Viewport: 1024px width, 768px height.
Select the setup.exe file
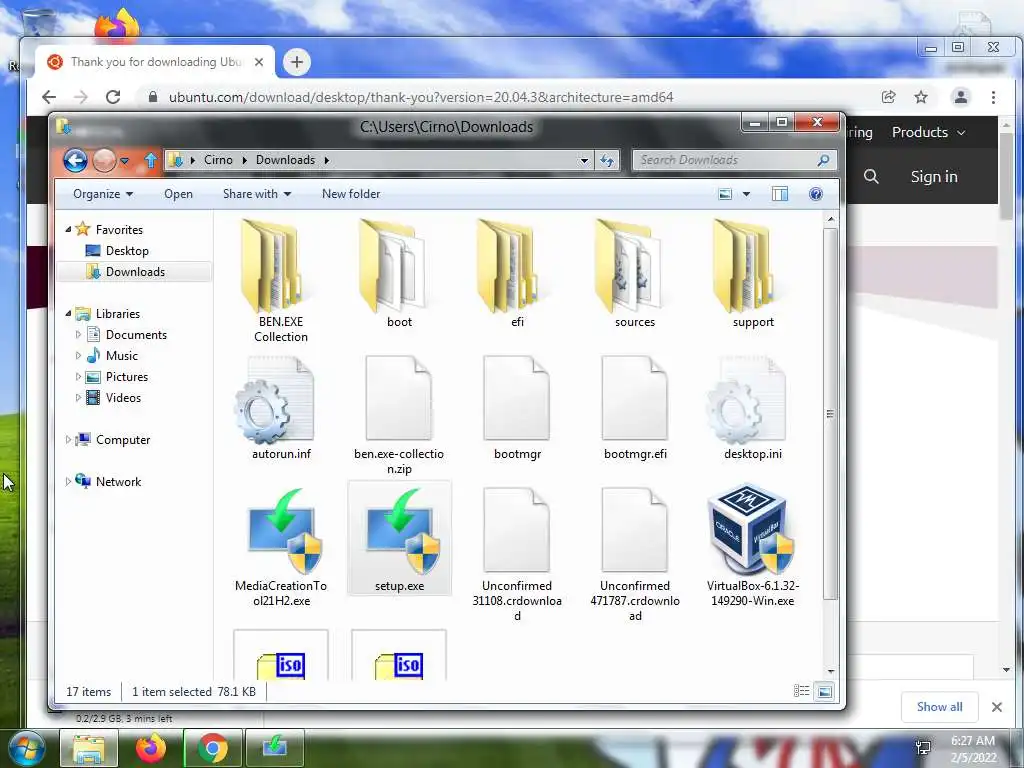pyautogui.click(x=399, y=539)
